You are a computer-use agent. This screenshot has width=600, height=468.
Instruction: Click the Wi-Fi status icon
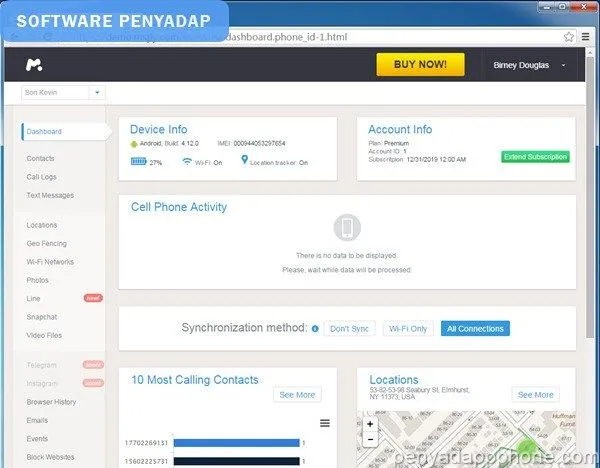pos(187,161)
